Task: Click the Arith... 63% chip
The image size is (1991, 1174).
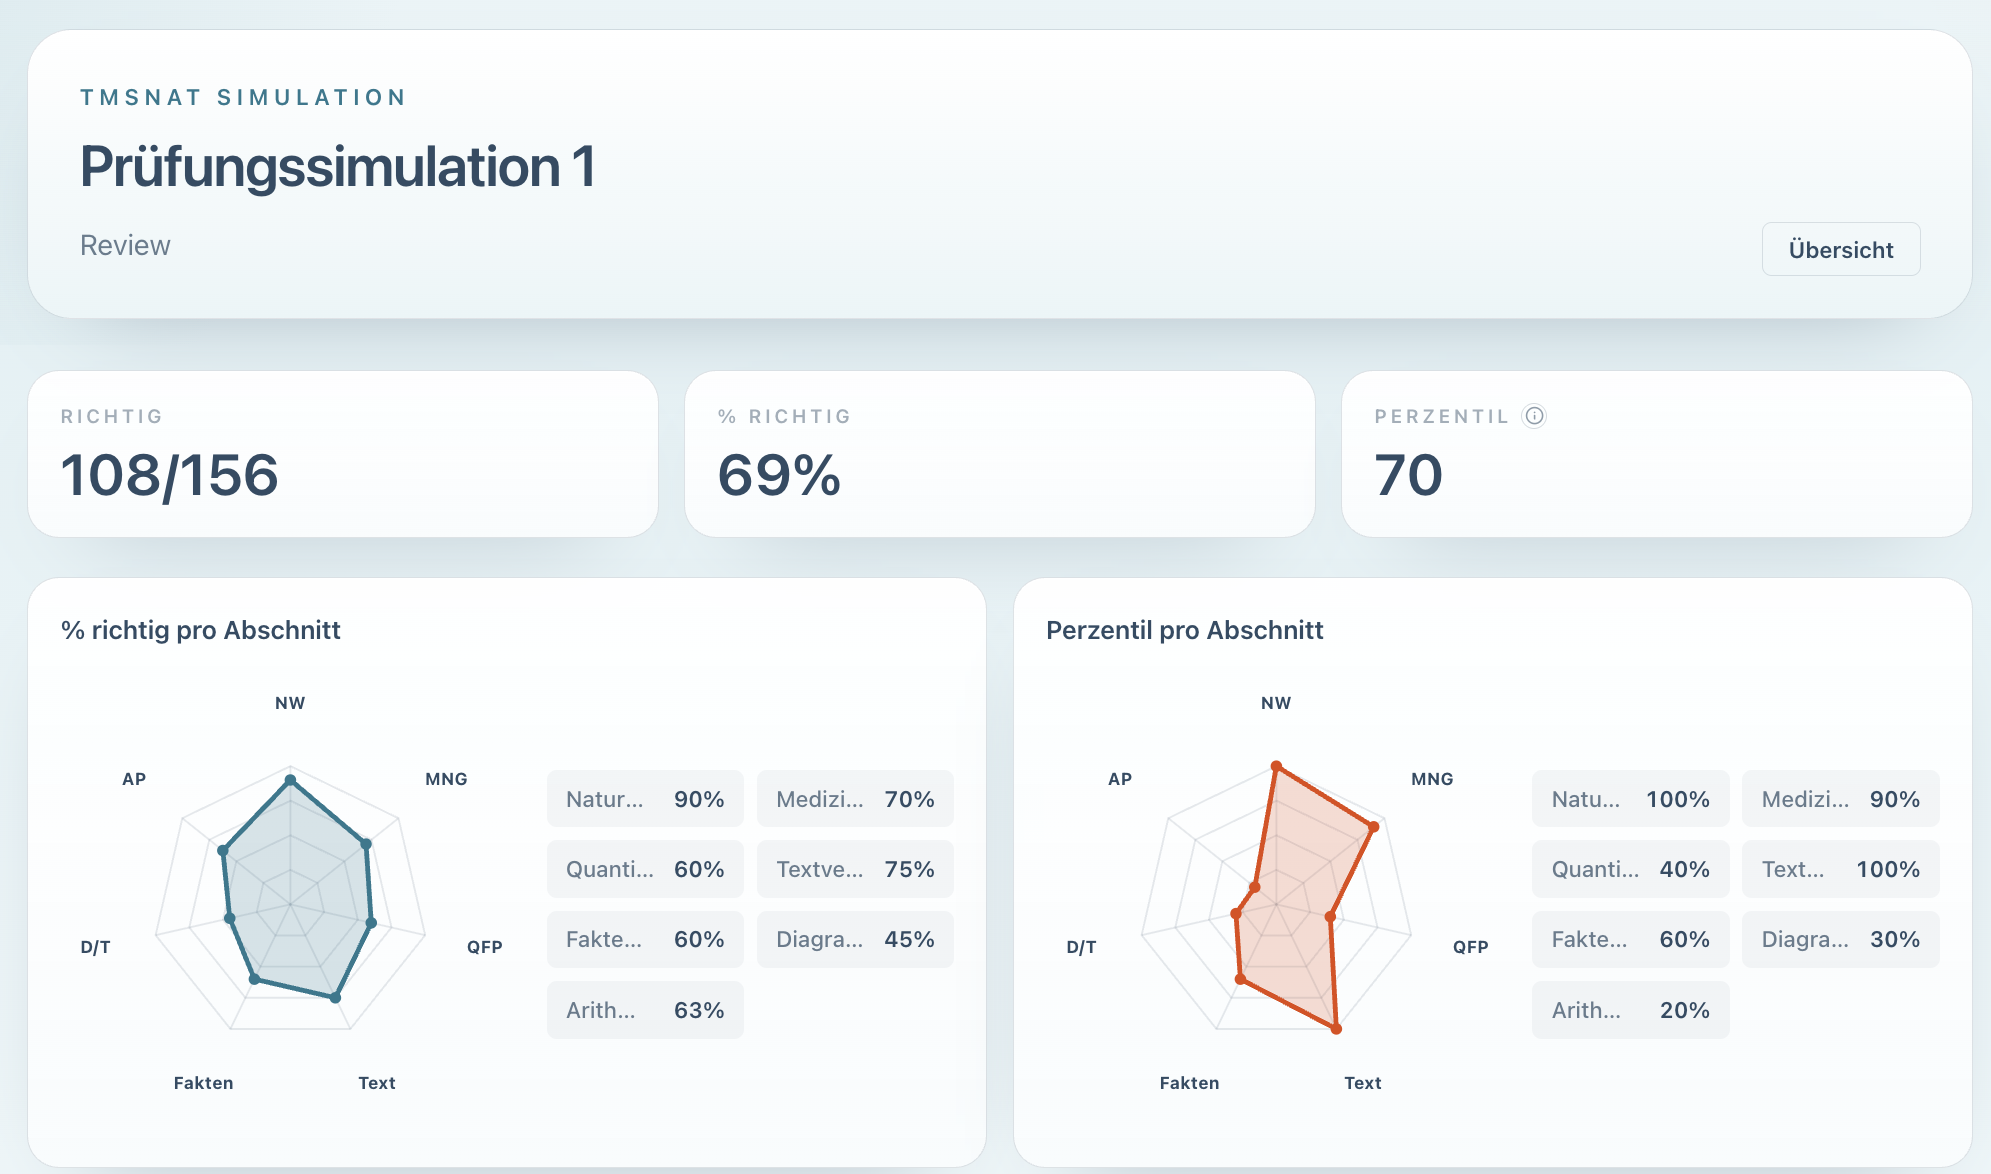Action: [645, 1010]
